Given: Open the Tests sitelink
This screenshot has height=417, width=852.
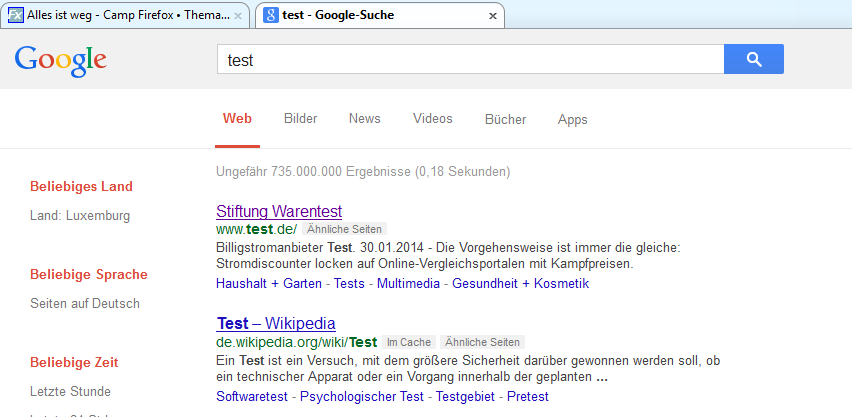Looking at the screenshot, I should (x=349, y=283).
